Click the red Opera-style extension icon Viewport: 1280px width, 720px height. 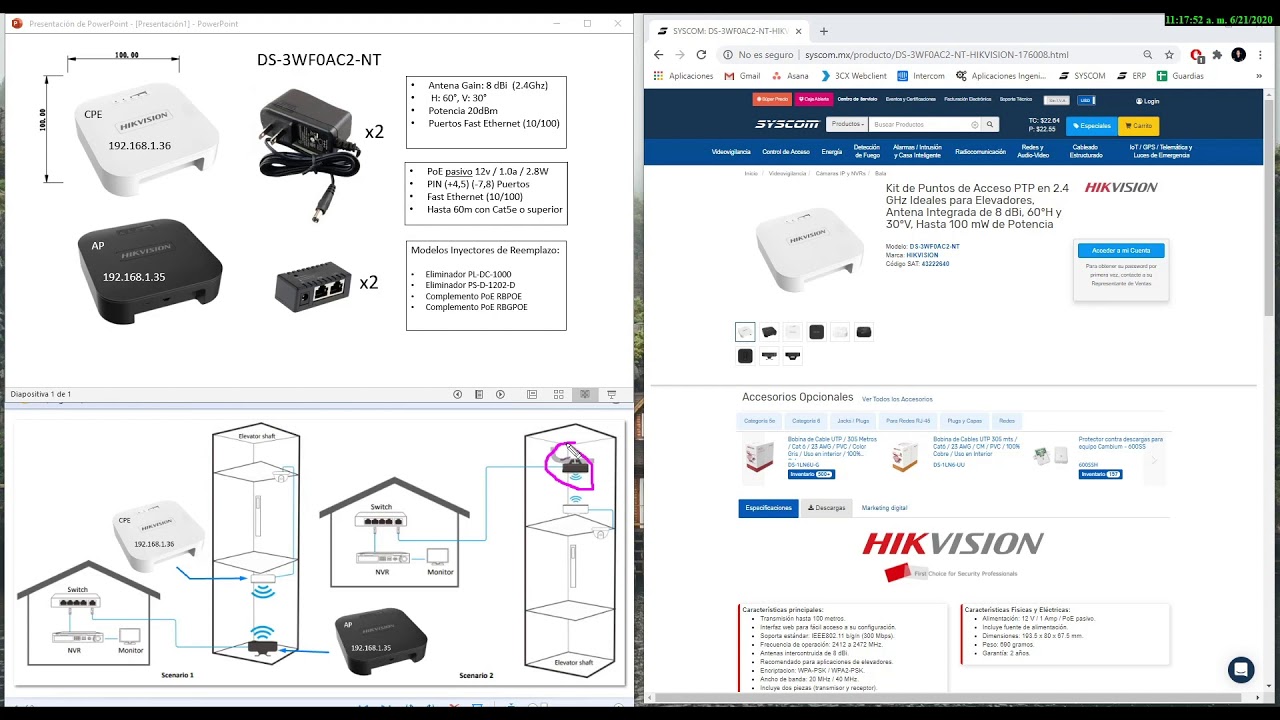1196,55
